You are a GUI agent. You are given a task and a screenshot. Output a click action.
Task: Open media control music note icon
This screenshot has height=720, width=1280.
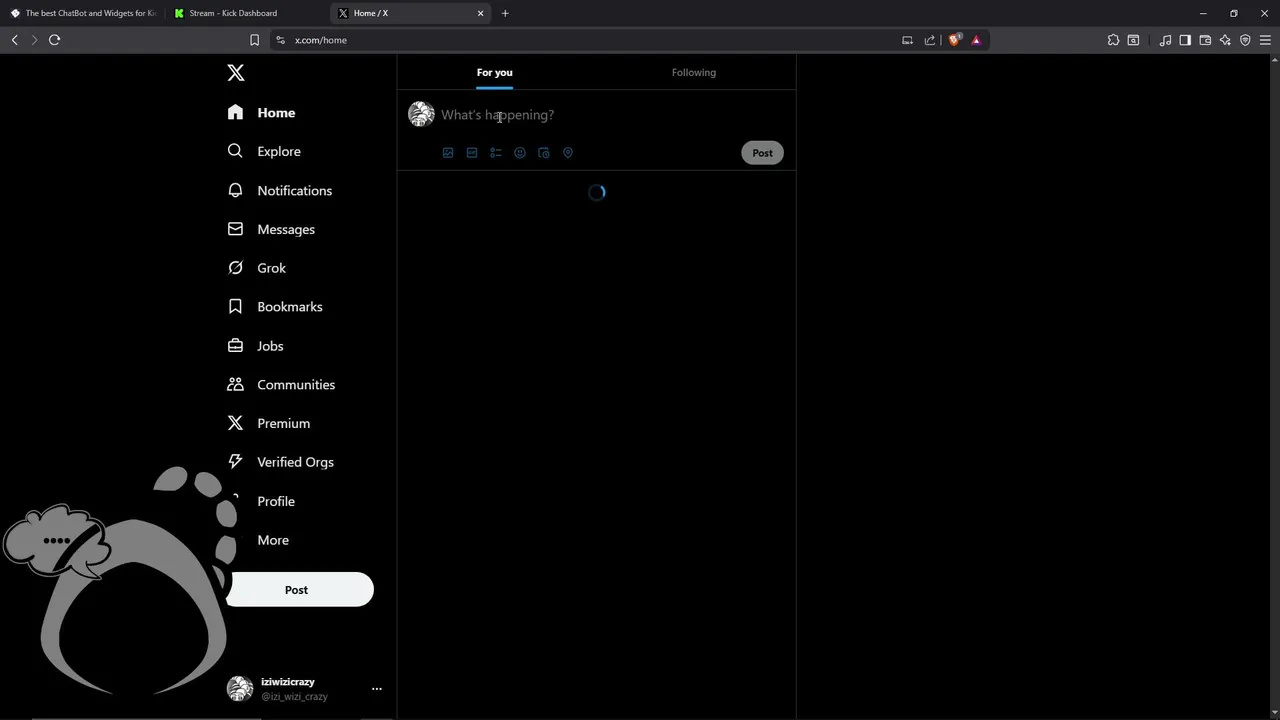click(1165, 40)
